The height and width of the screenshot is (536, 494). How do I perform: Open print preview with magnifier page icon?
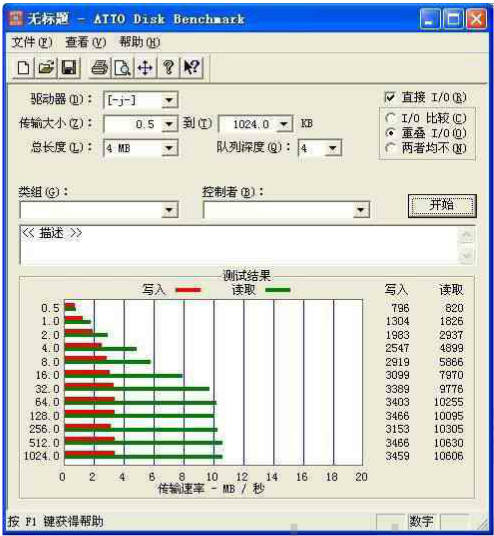point(122,68)
